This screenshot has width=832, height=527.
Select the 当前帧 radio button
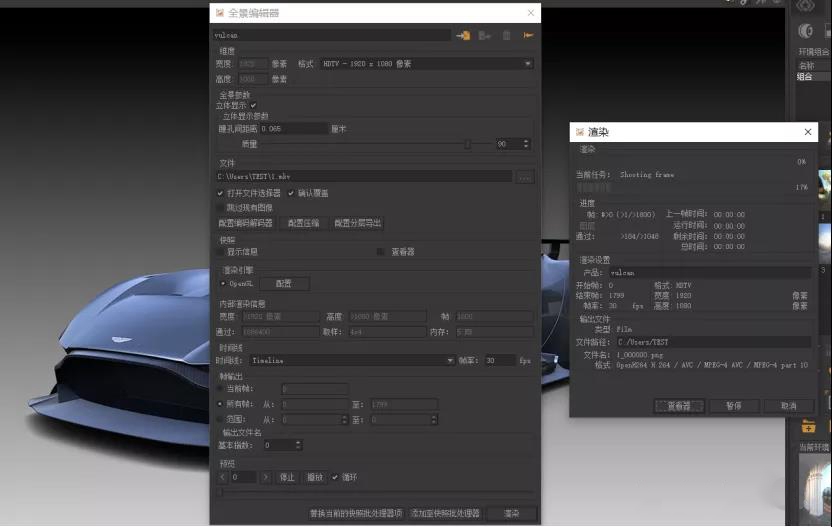(220, 388)
